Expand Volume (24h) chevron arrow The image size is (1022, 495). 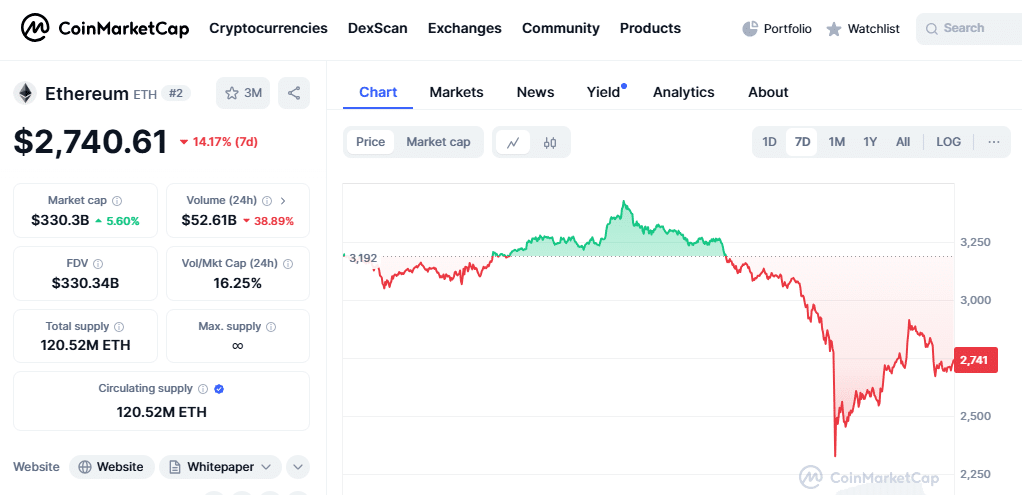283,201
